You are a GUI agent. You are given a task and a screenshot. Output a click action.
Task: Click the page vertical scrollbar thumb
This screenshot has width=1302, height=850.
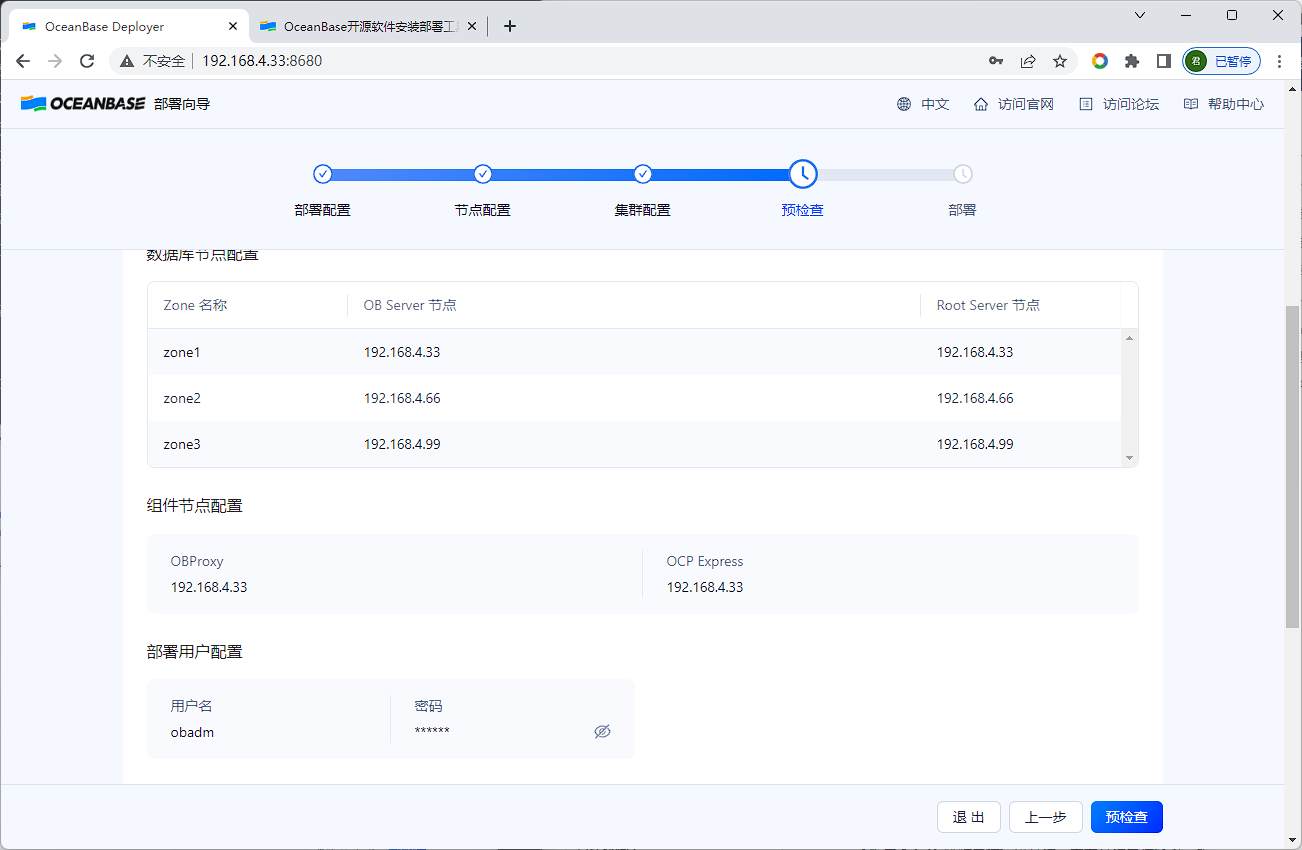click(x=1292, y=466)
